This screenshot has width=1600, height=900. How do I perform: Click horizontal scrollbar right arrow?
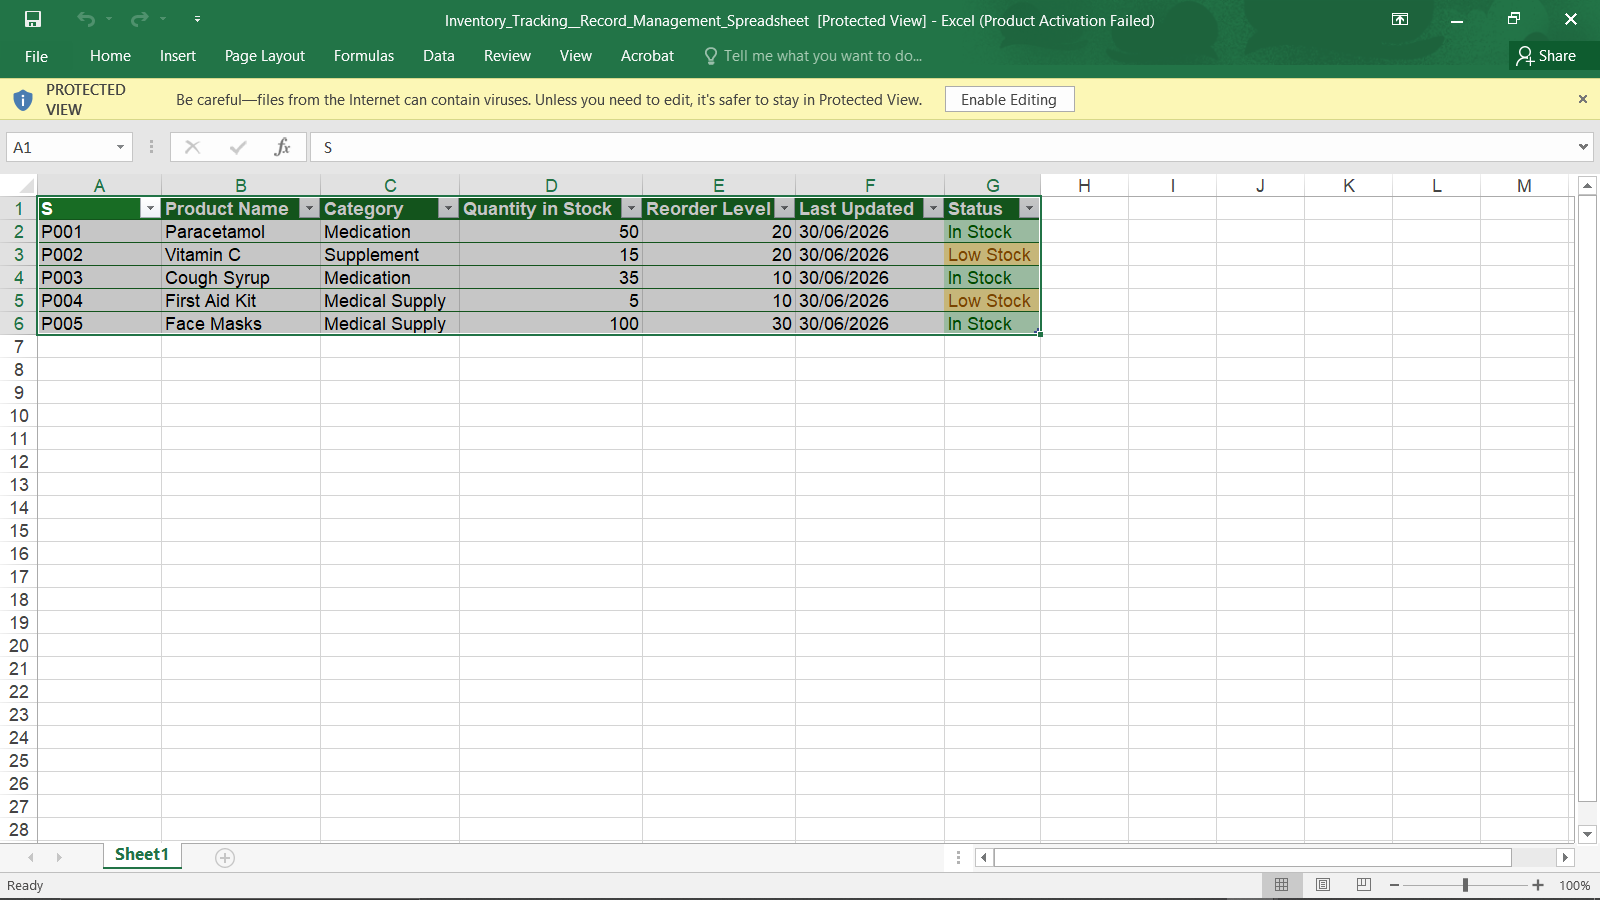coord(1565,858)
